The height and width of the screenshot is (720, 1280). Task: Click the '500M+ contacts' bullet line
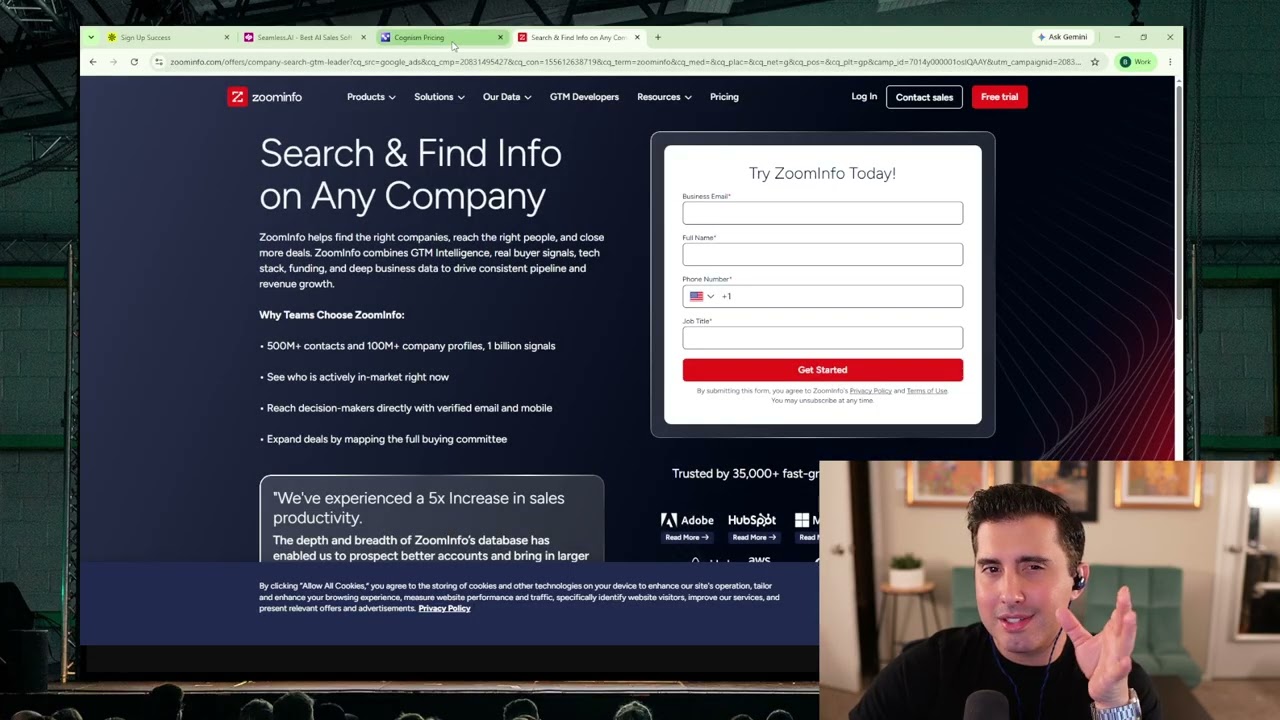pyautogui.click(x=407, y=346)
